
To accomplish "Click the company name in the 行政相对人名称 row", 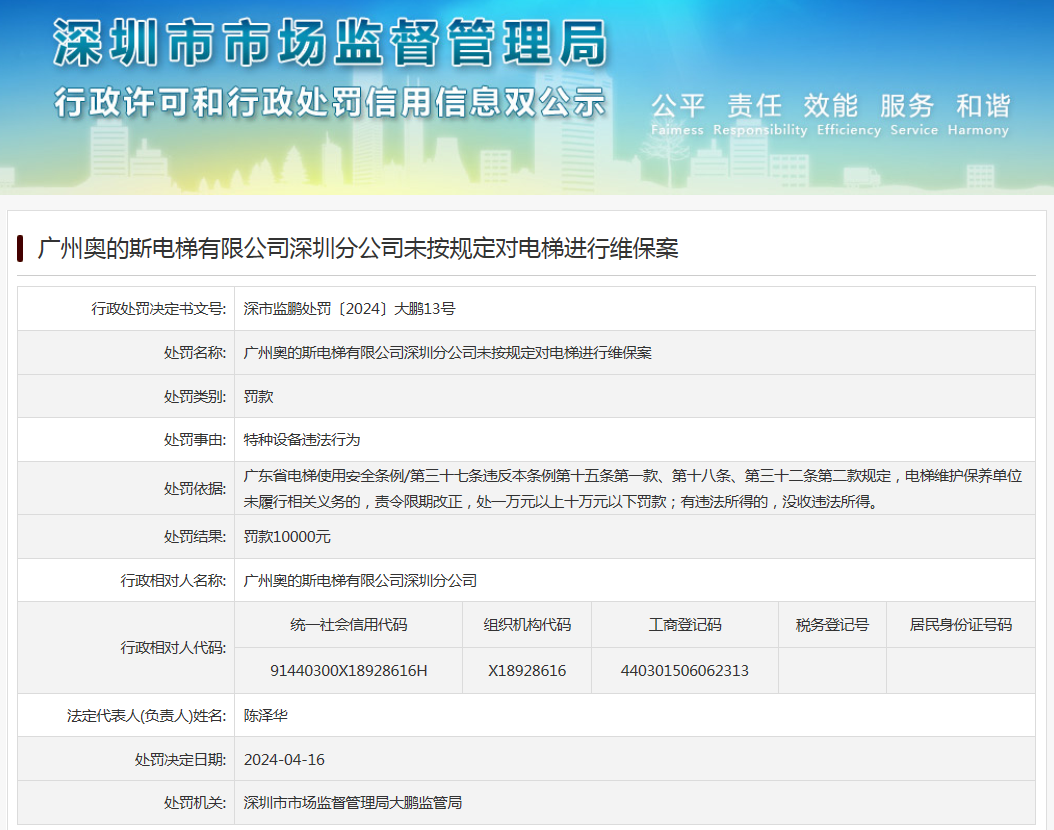I will pyautogui.click(x=360, y=581).
